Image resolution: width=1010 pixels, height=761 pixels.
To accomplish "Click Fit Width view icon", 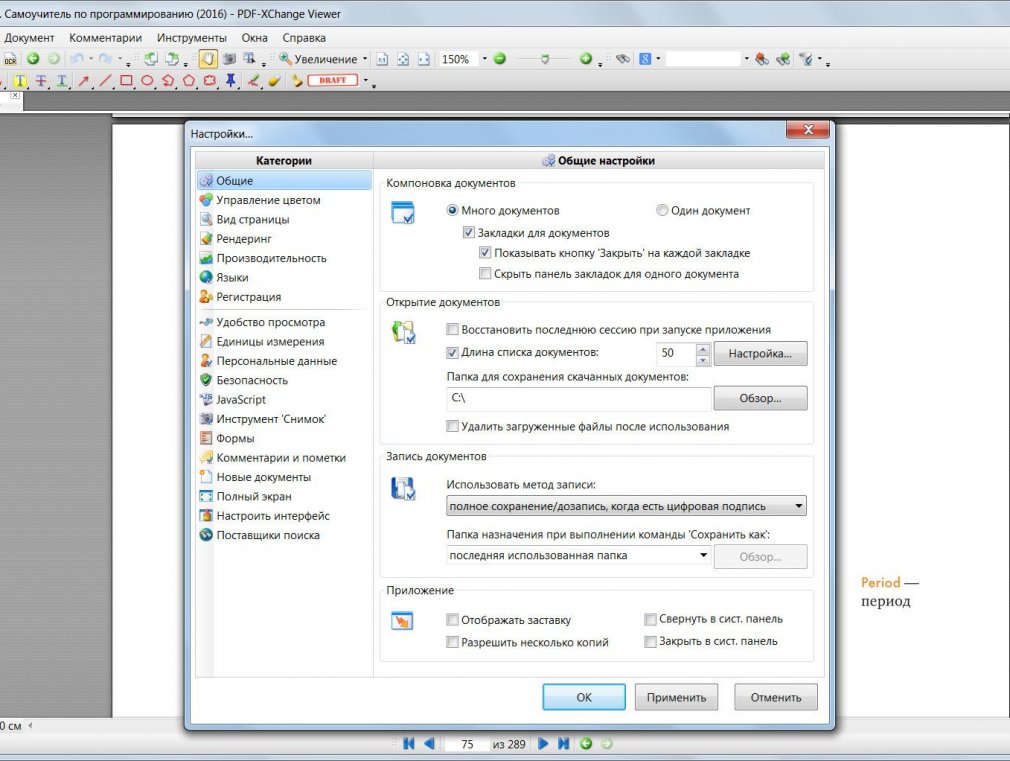I will click(423, 59).
